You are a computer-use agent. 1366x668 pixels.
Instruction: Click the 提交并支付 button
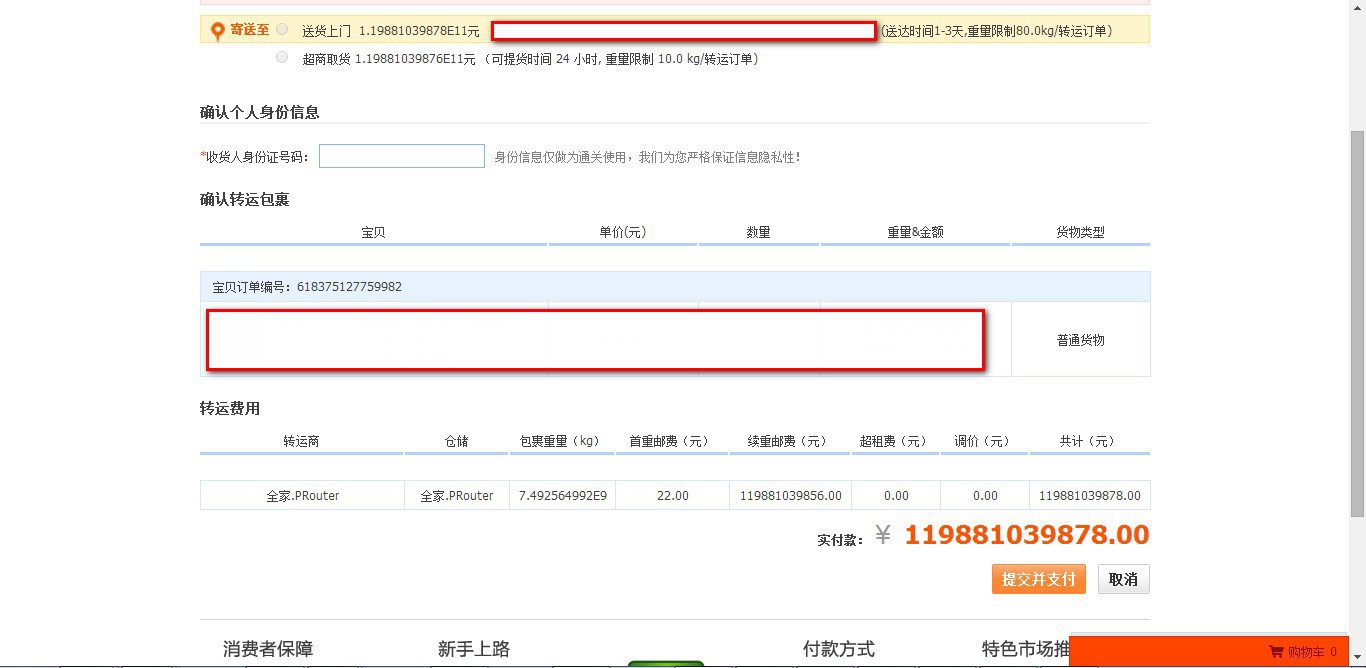click(x=1039, y=579)
